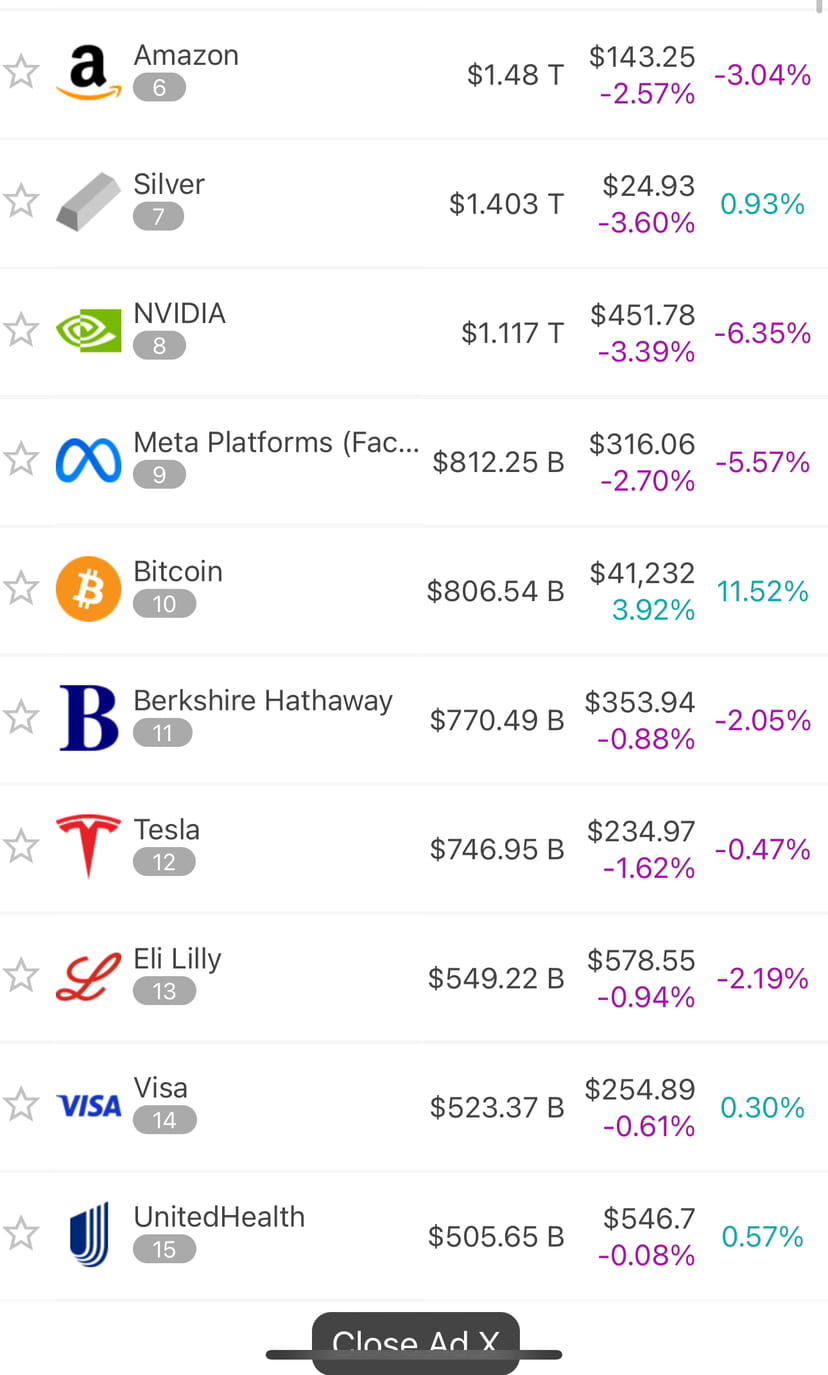Image resolution: width=828 pixels, height=1375 pixels.
Task: Add Visa to favorites via star
Action: 21,1105
